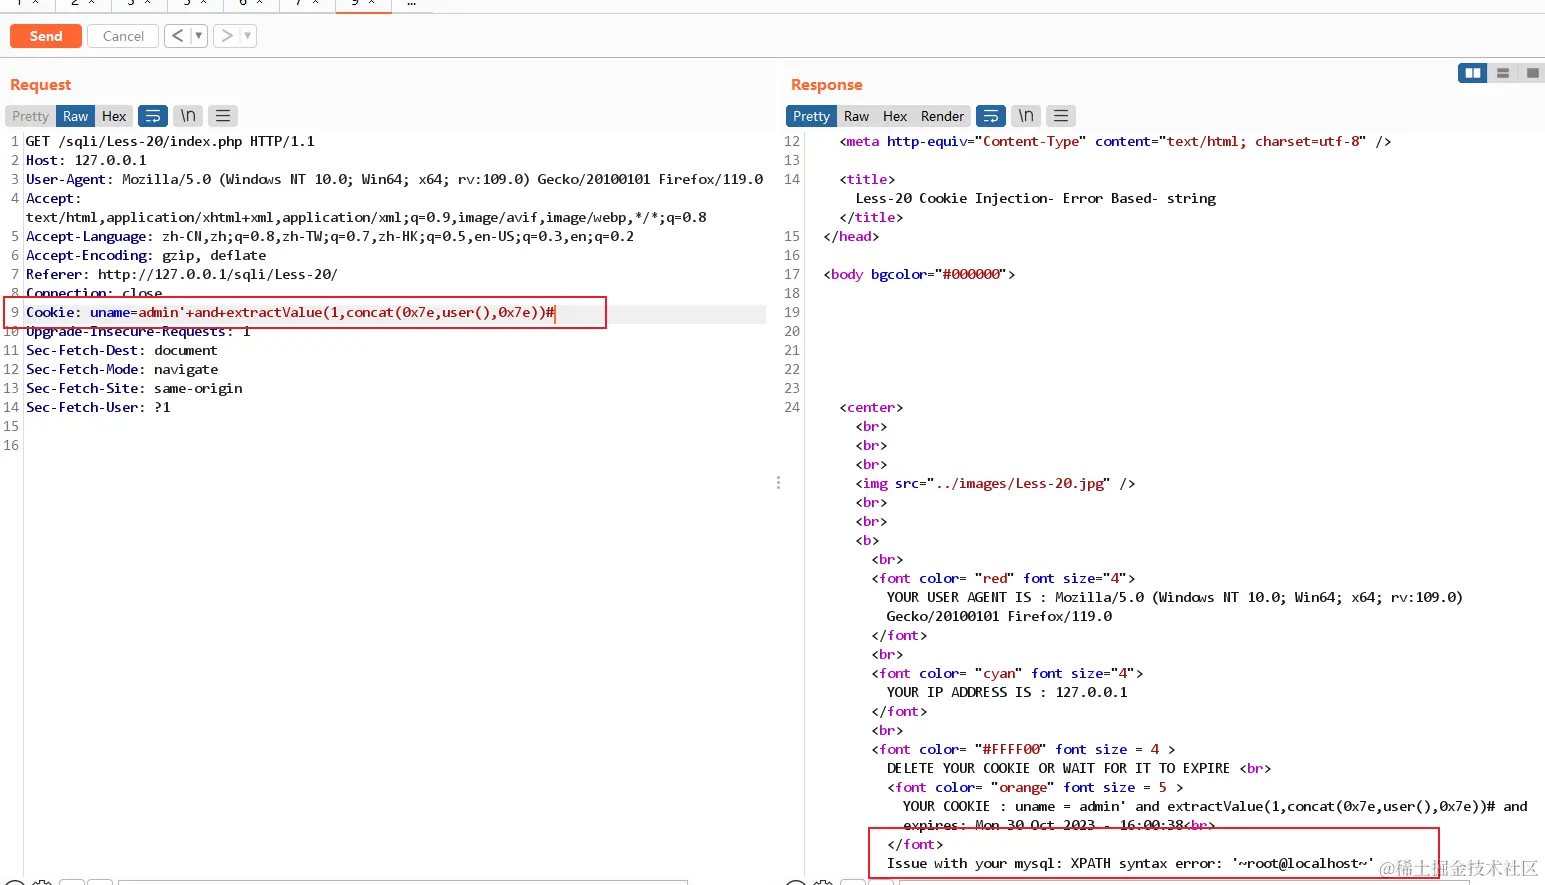Go to next request with forward arrow
The width and height of the screenshot is (1545, 885).
coord(227,36)
